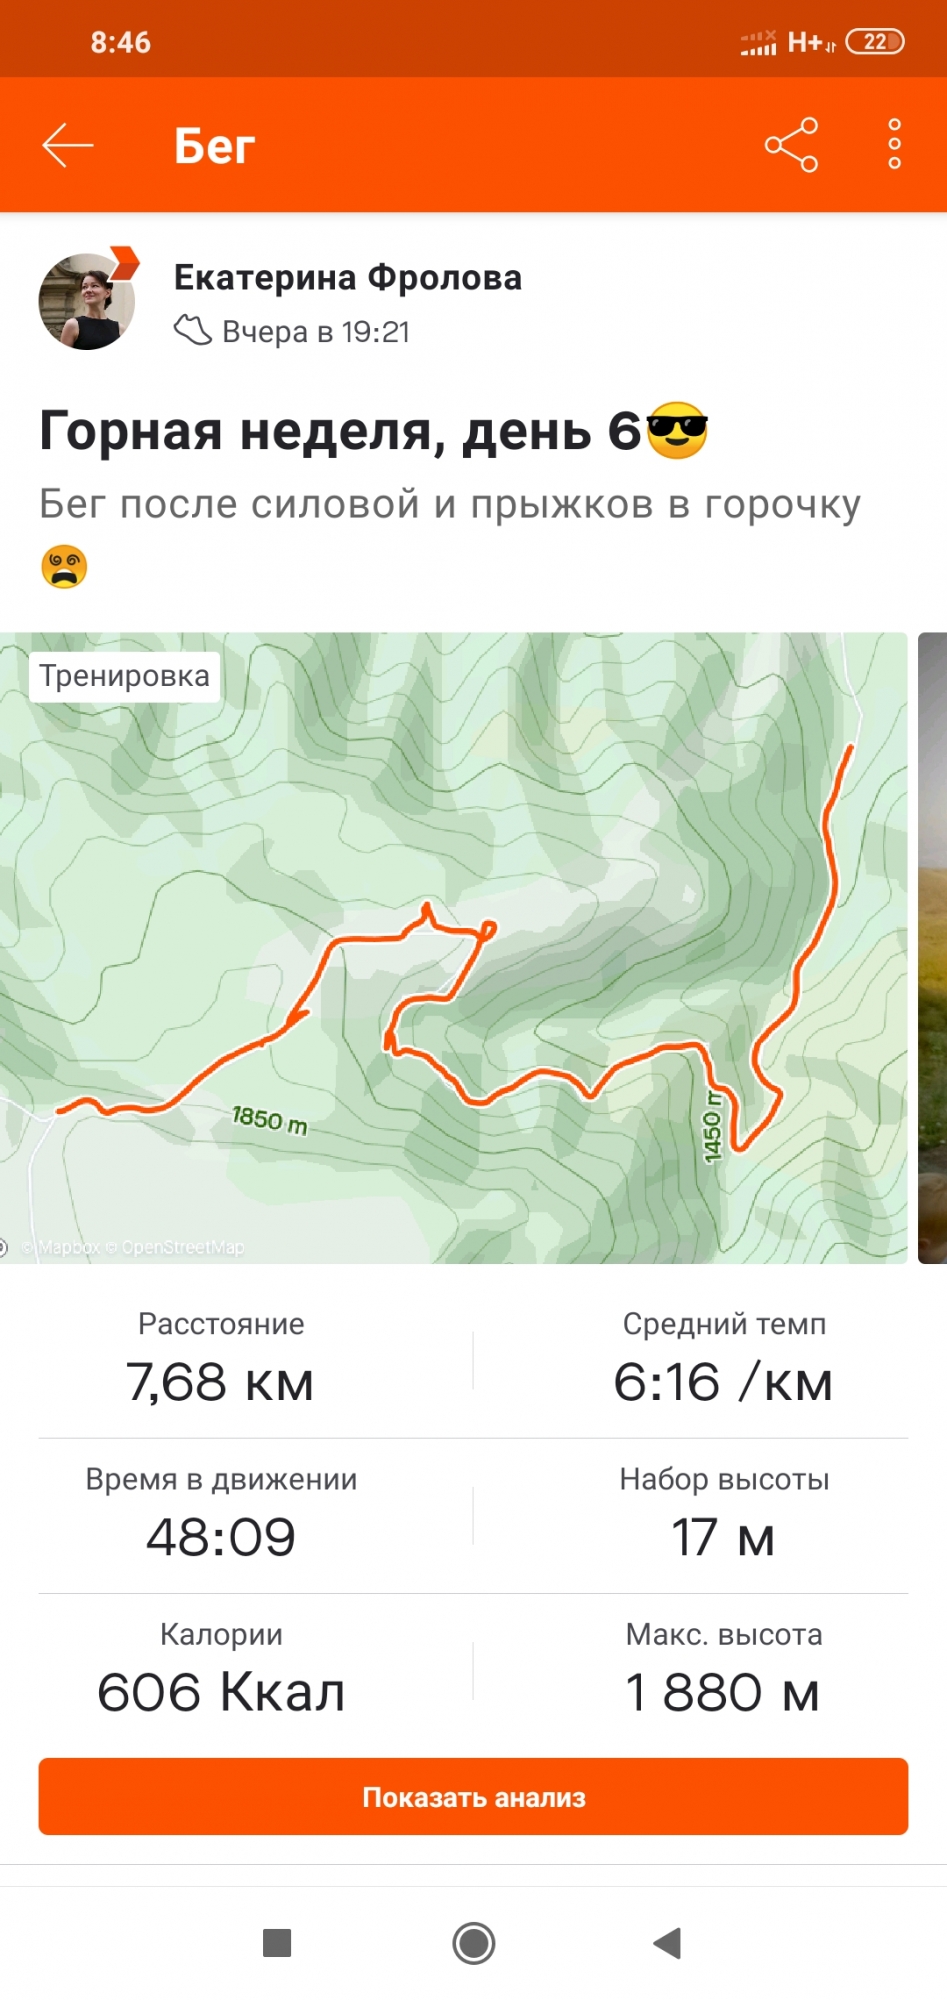947x2000 pixels.
Task: Tap the Android home circle button
Action: click(473, 1943)
